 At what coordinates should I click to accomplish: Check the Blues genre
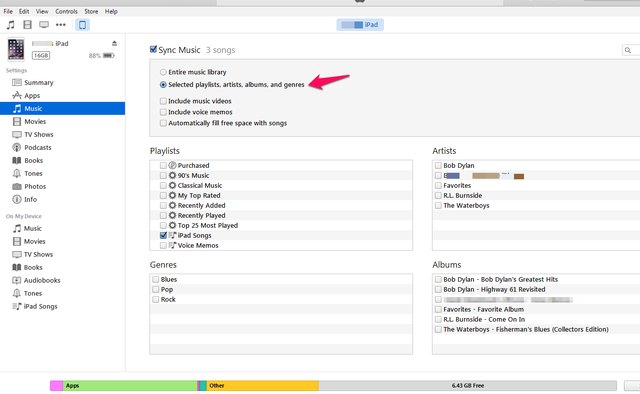pyautogui.click(x=156, y=279)
